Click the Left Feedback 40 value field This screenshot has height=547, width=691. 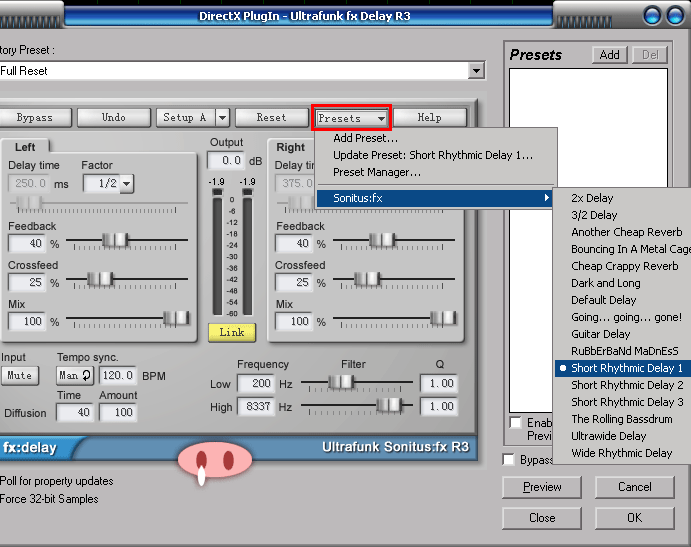[27, 243]
